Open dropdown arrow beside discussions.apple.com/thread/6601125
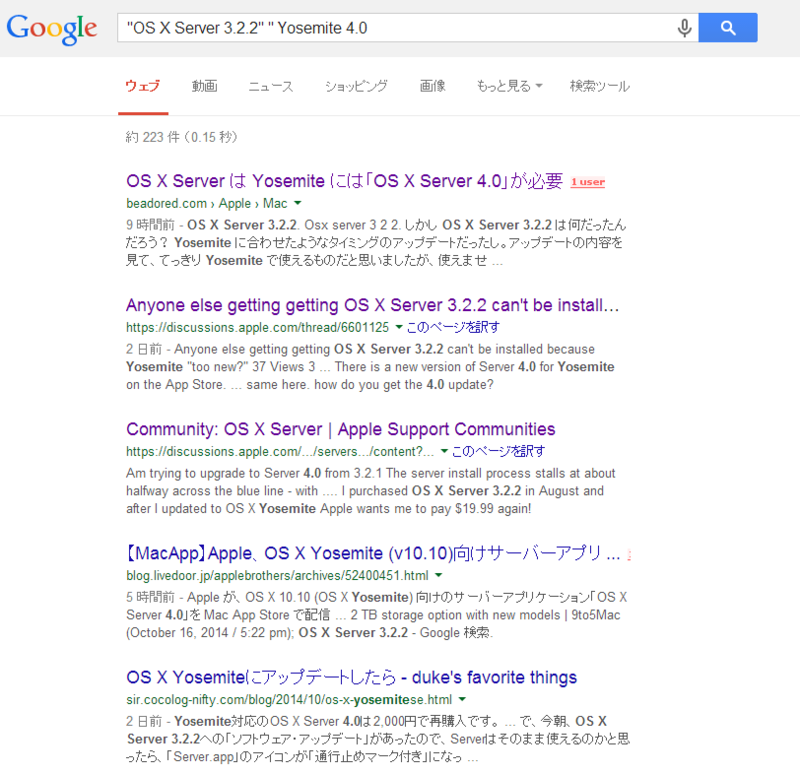This screenshot has width=800, height=774. 399,327
